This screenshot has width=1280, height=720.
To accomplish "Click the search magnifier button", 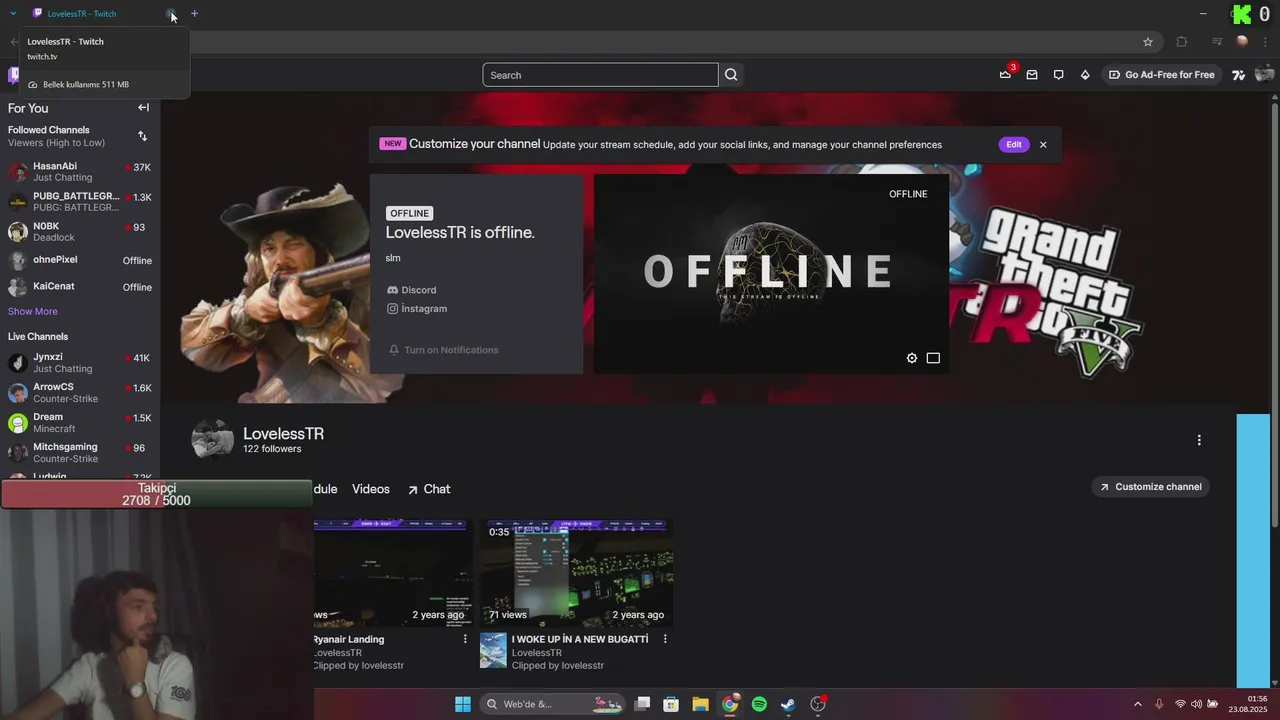I will click(x=731, y=75).
